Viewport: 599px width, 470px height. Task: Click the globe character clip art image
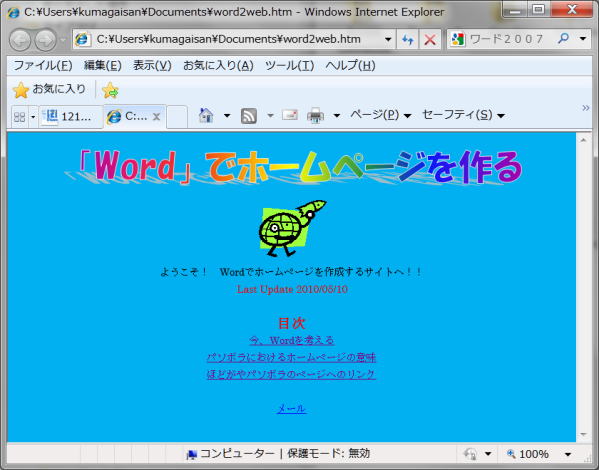292,228
